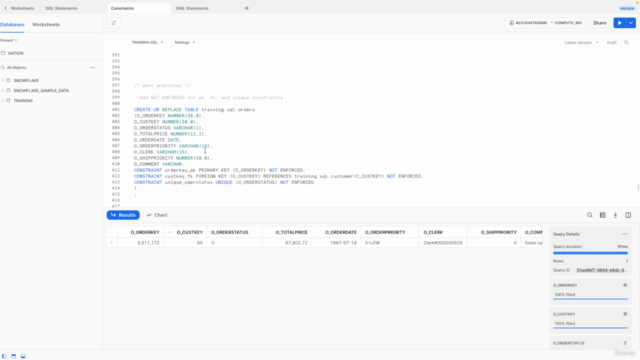Open the results columns selector icon

coord(602,215)
